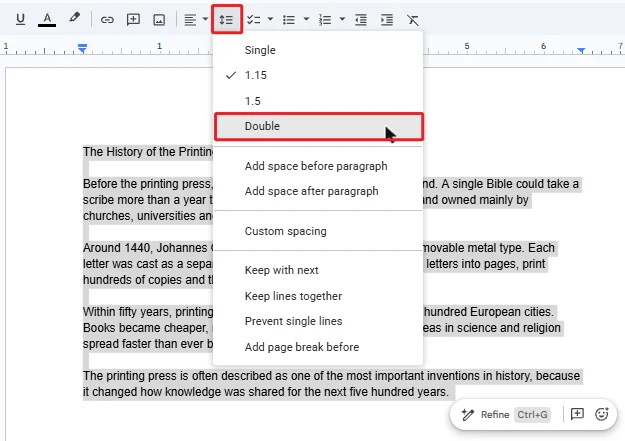625x441 pixels.
Task: Open the text color picker
Action: tap(47, 20)
